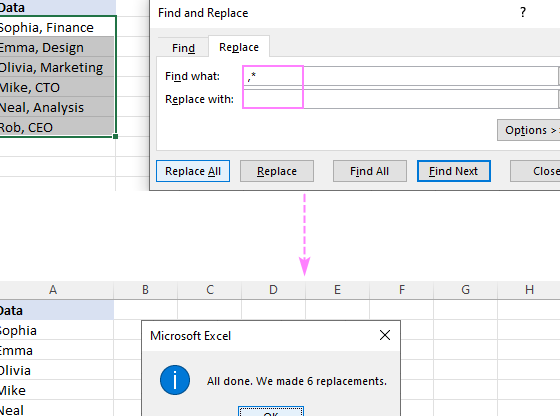
Task: Select the cell containing Neal, Analysis
Action: pos(57,107)
